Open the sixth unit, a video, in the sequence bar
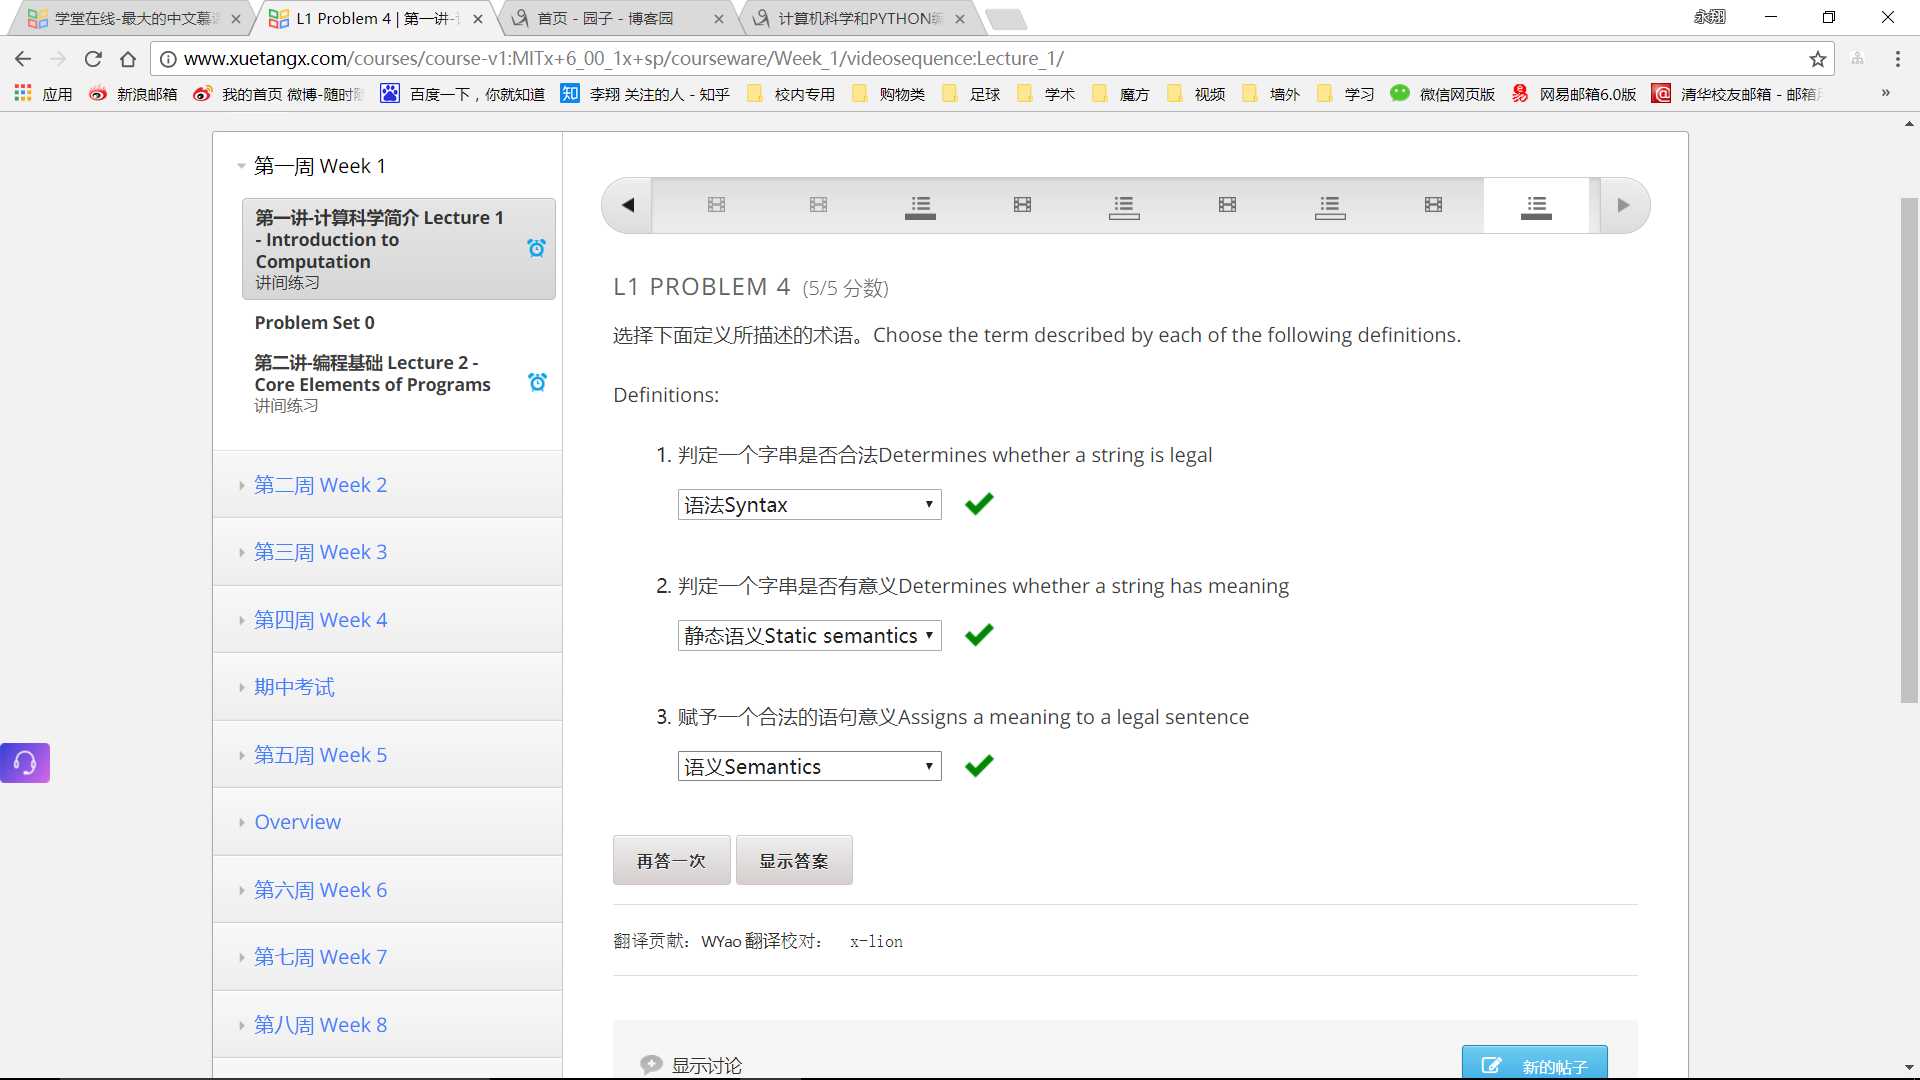 pos(1227,205)
